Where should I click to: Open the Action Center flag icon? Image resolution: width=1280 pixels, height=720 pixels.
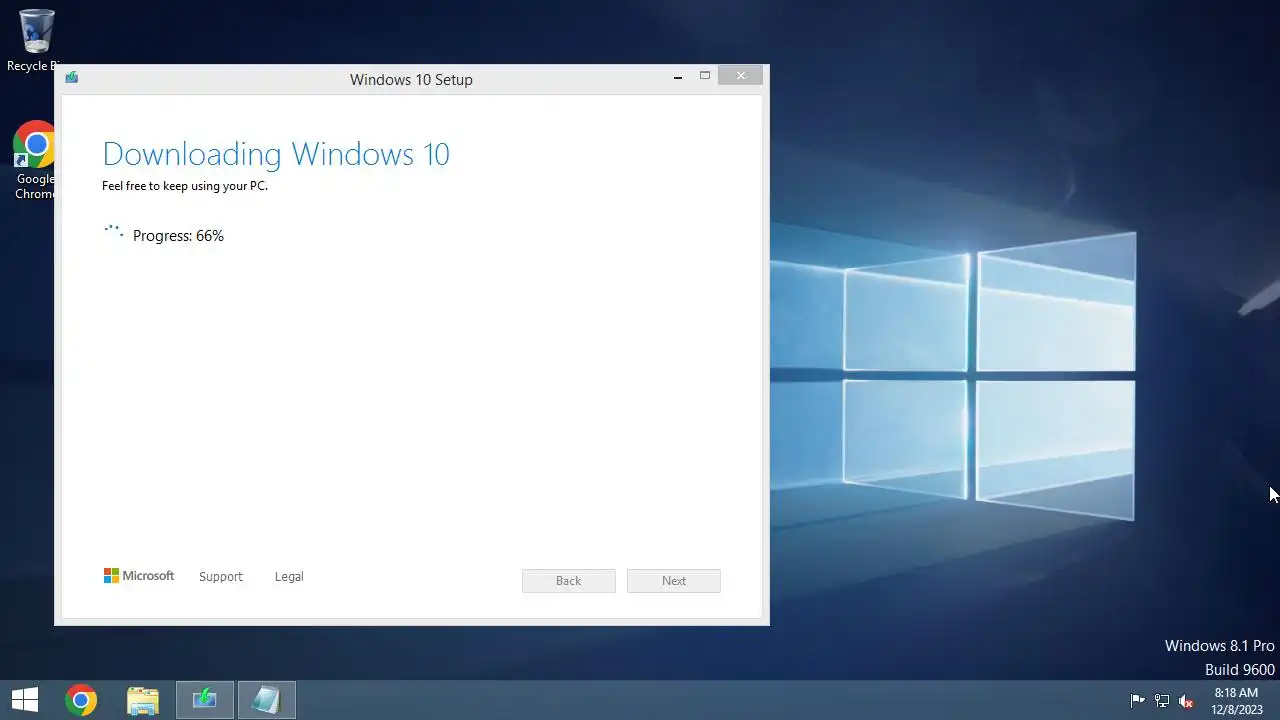click(x=1137, y=701)
